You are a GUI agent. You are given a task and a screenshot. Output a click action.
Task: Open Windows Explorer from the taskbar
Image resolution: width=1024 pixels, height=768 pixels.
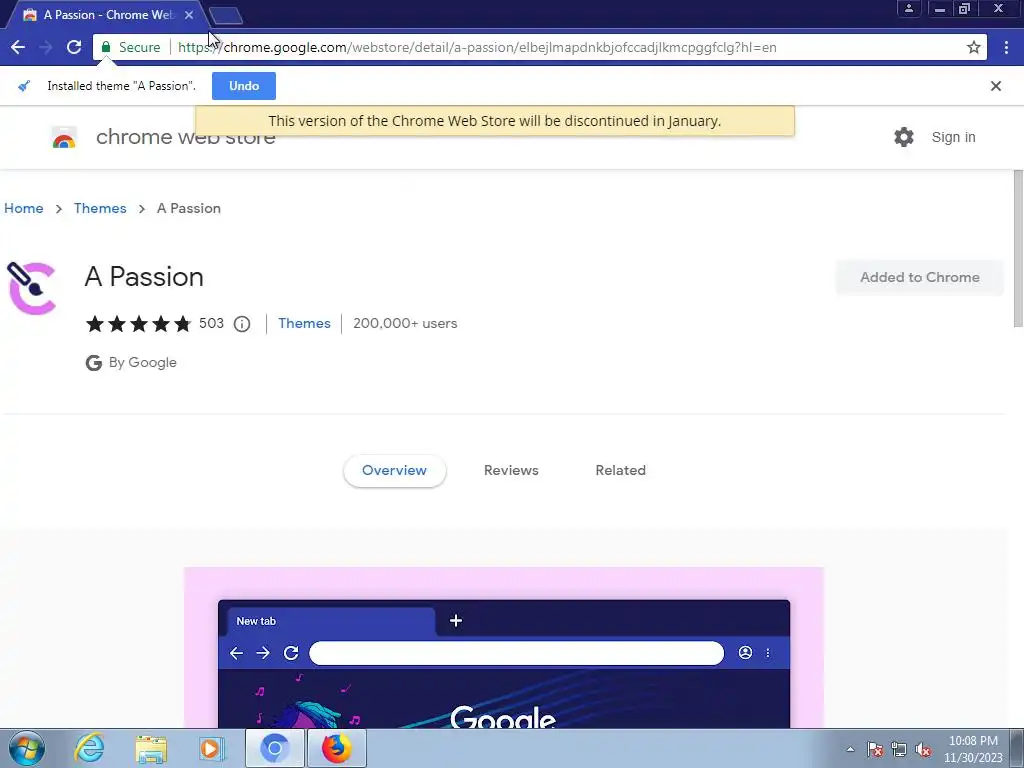[151, 748]
